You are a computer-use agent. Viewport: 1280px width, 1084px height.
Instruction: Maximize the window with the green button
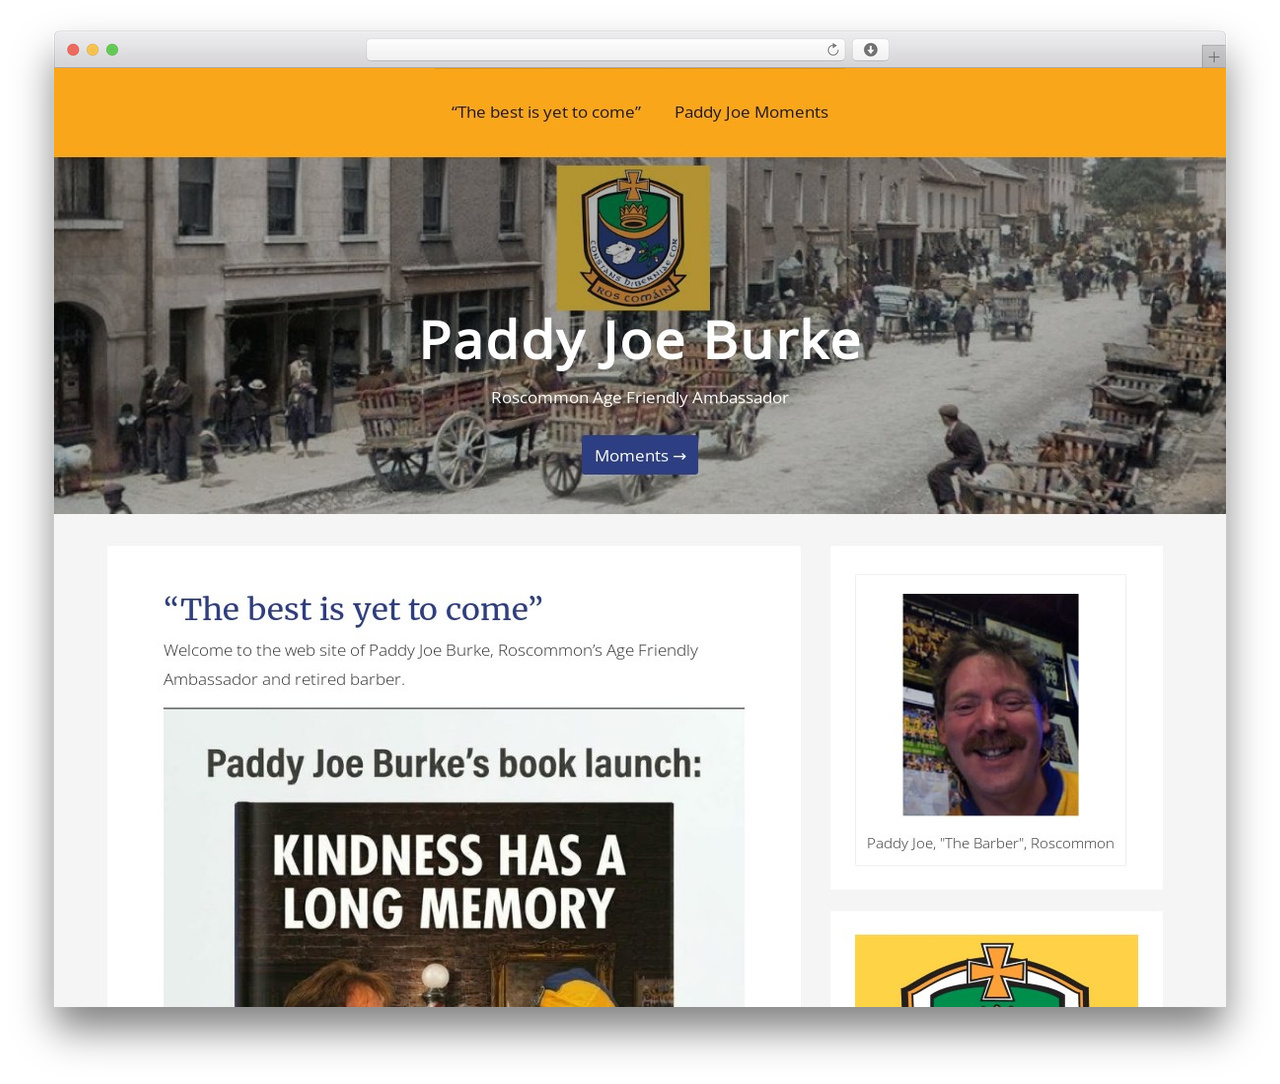click(x=112, y=50)
